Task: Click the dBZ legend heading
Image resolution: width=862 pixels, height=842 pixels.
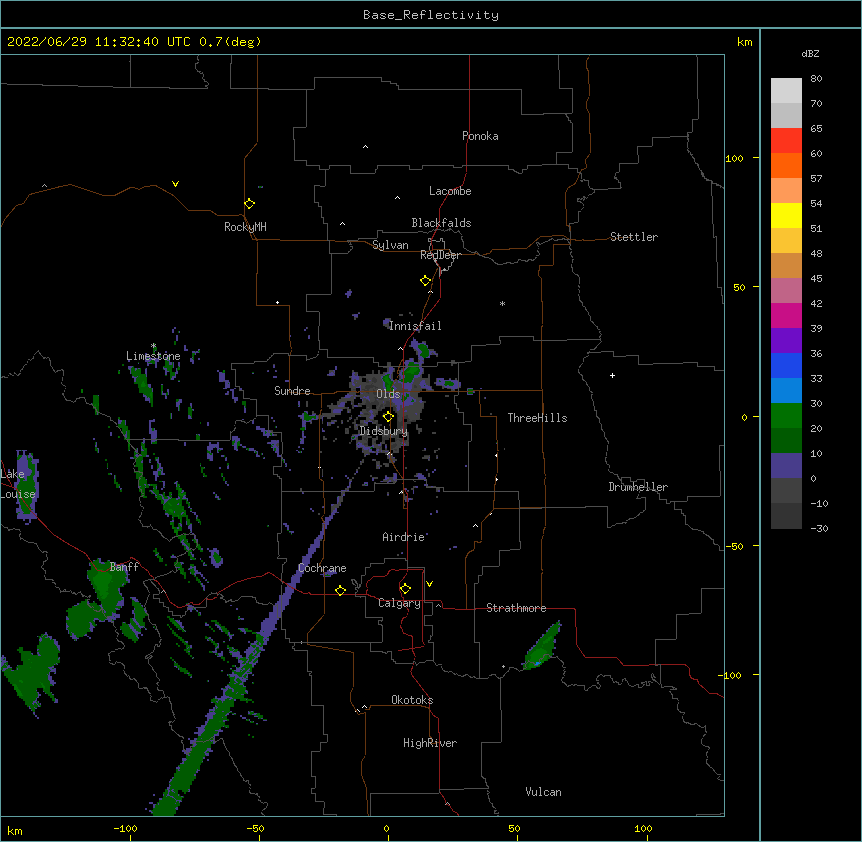Action: pyautogui.click(x=810, y=54)
